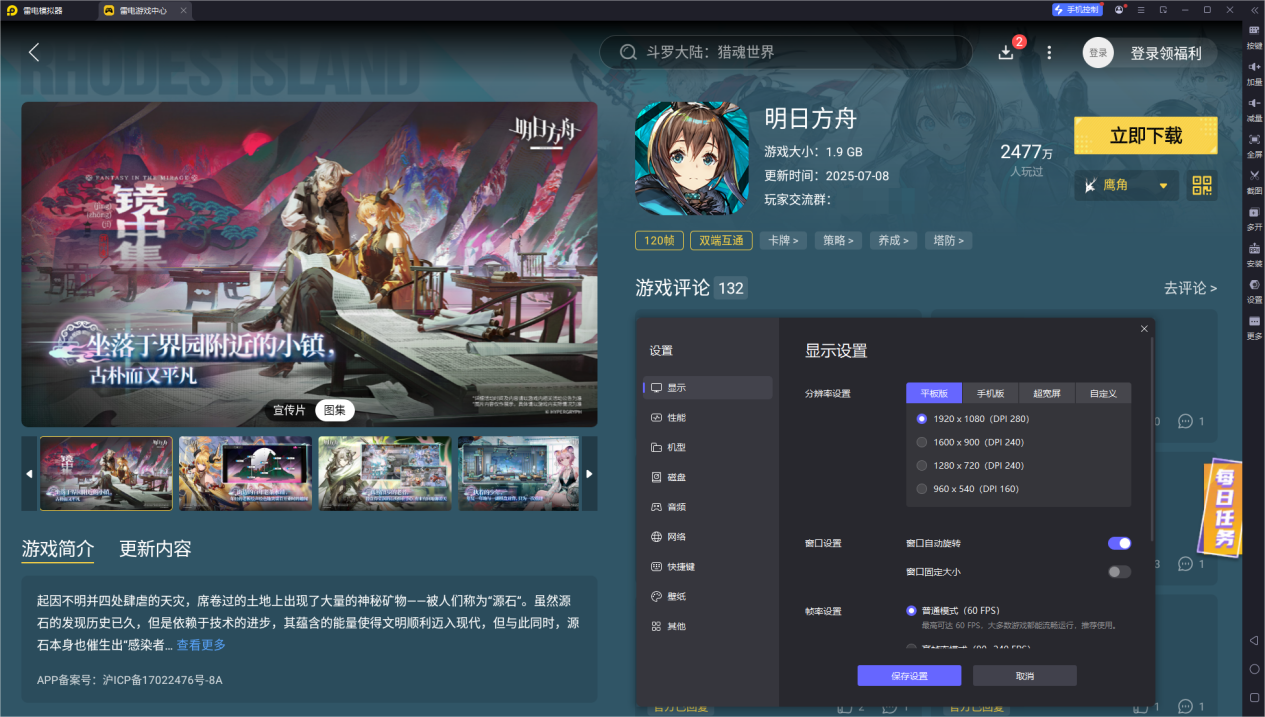Switch to the 超宽屏 resolution tab
This screenshot has height=717, width=1265.
tap(1047, 393)
